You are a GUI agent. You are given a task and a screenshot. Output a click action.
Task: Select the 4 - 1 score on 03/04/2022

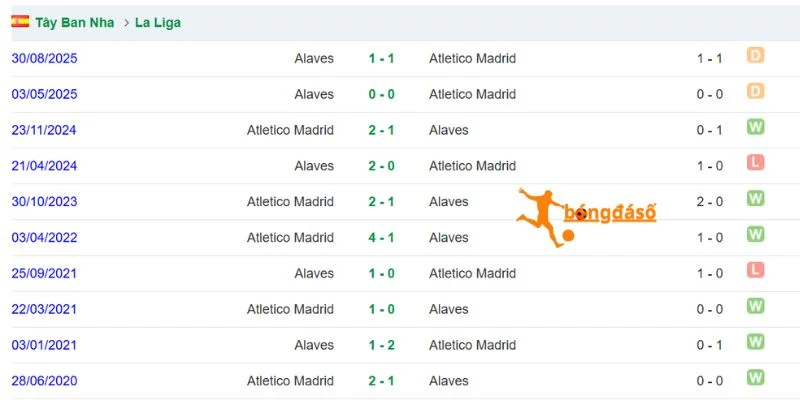point(382,238)
